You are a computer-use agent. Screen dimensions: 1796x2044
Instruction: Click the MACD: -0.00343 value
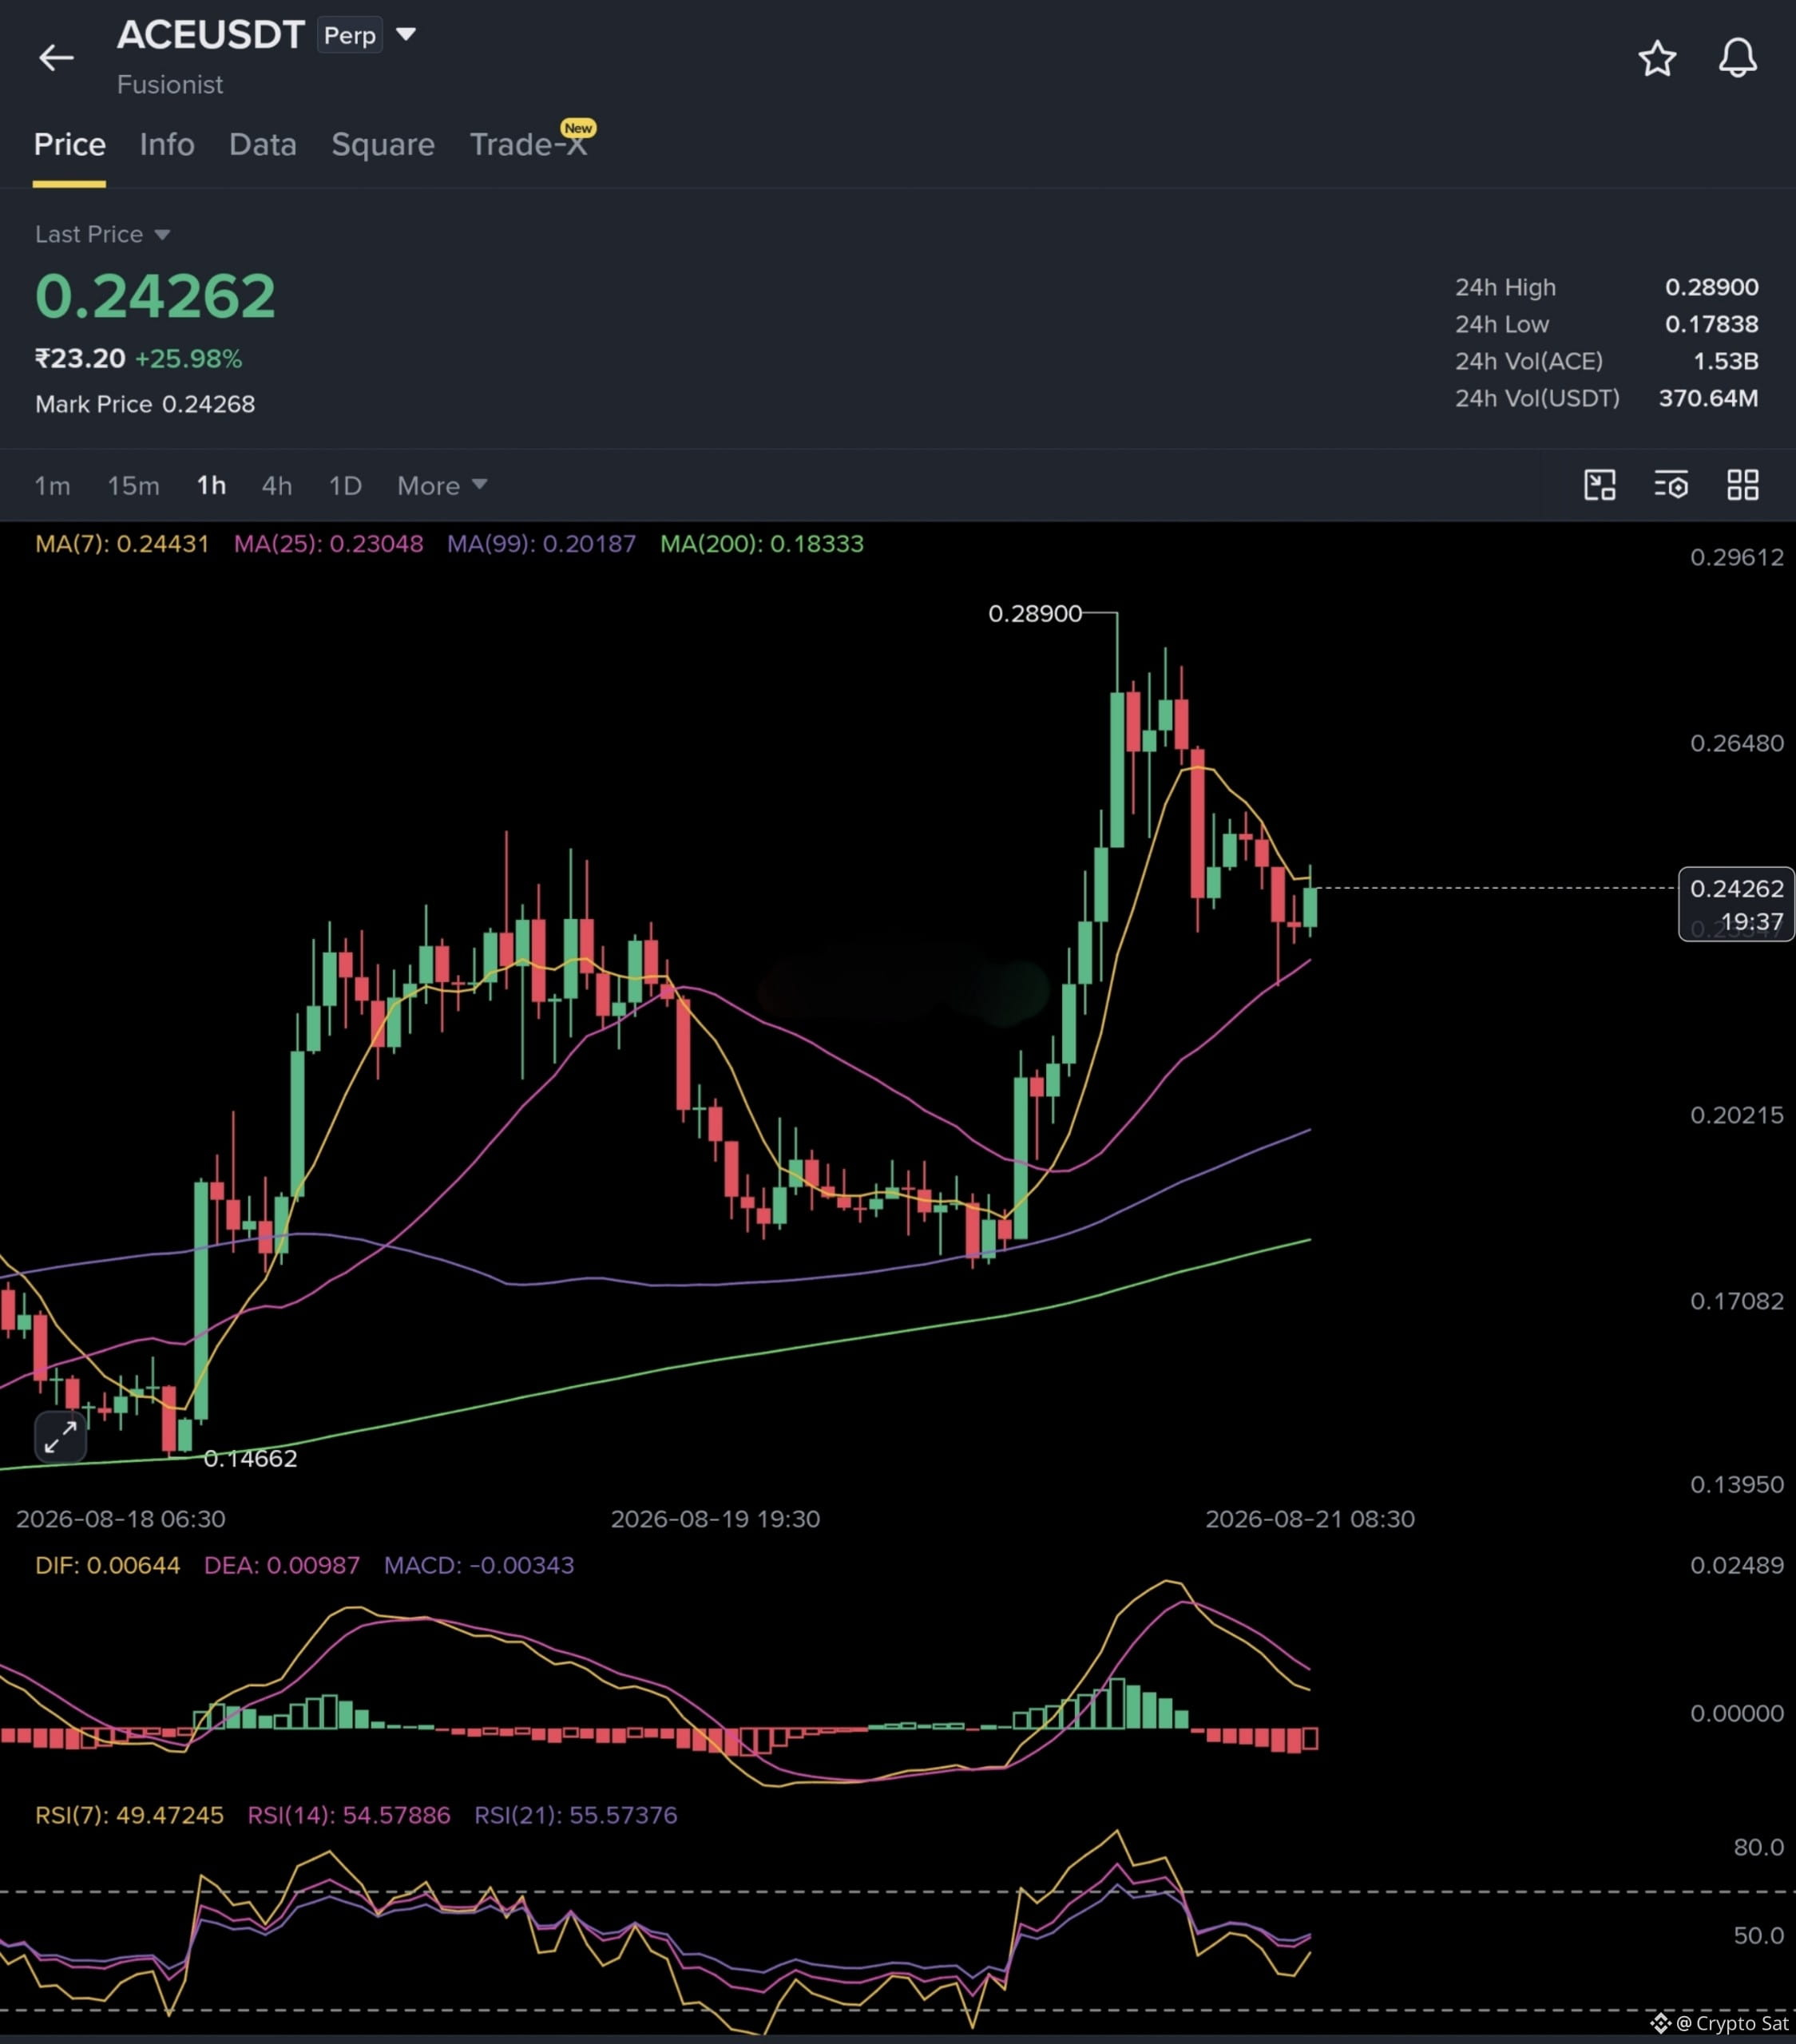[479, 1565]
